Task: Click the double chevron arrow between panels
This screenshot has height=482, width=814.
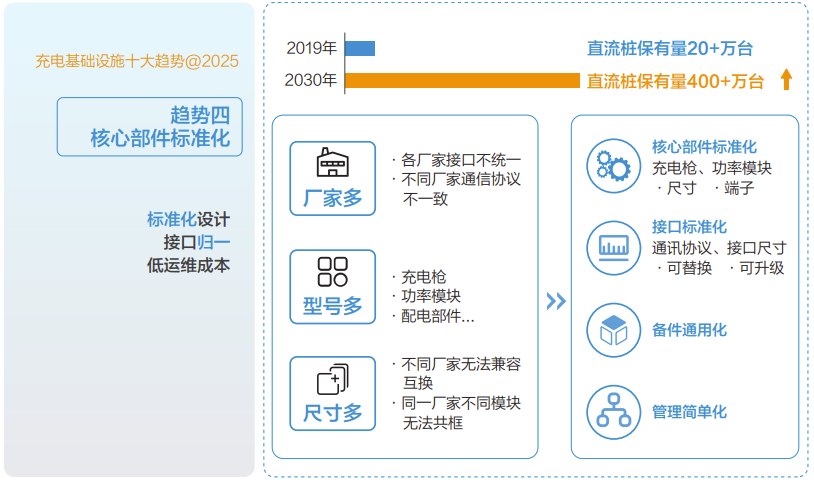Action: click(x=556, y=301)
